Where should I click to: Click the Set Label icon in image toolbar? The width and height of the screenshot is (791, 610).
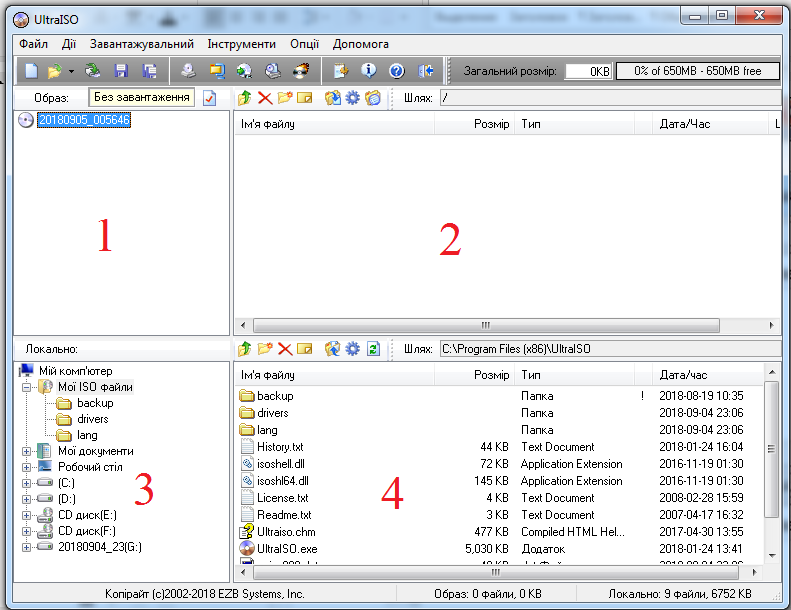point(373,97)
